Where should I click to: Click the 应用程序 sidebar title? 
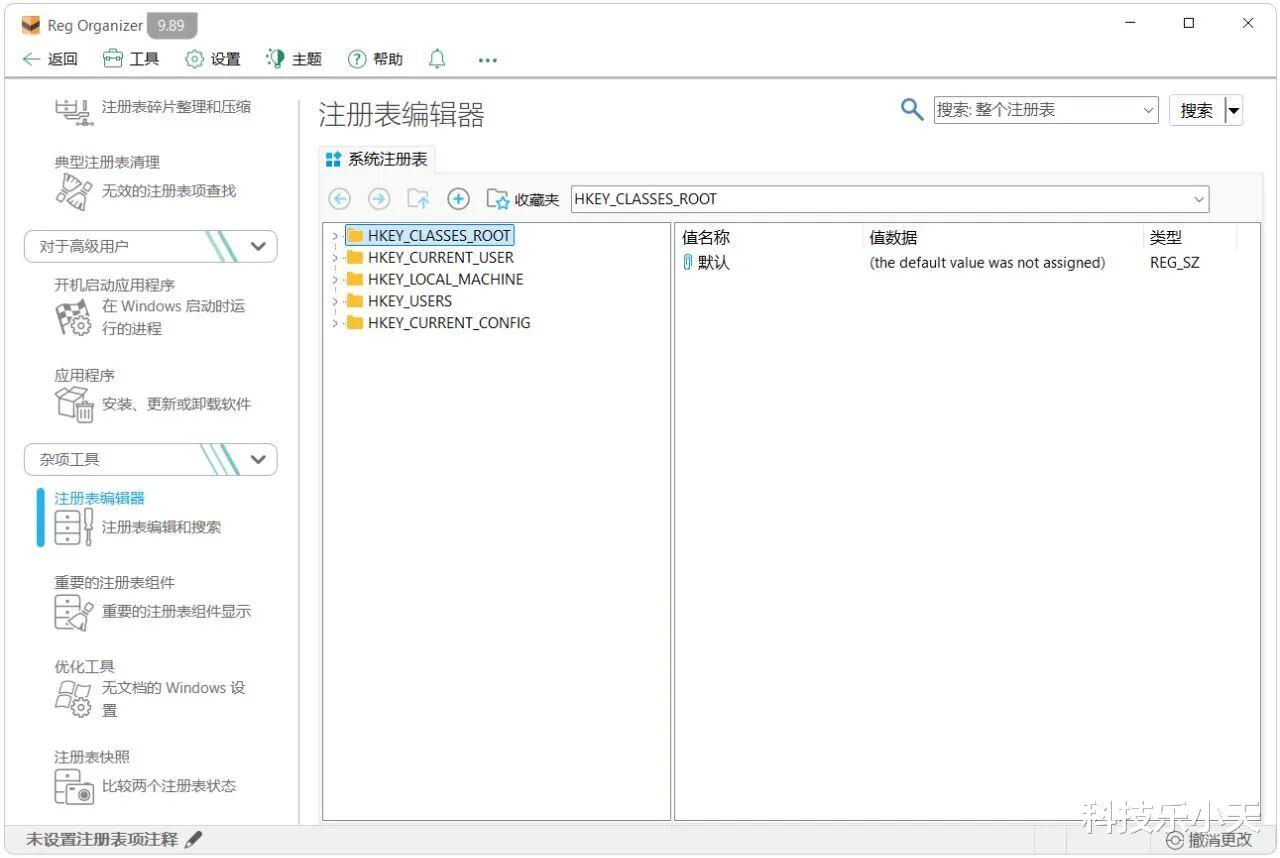click(x=84, y=375)
